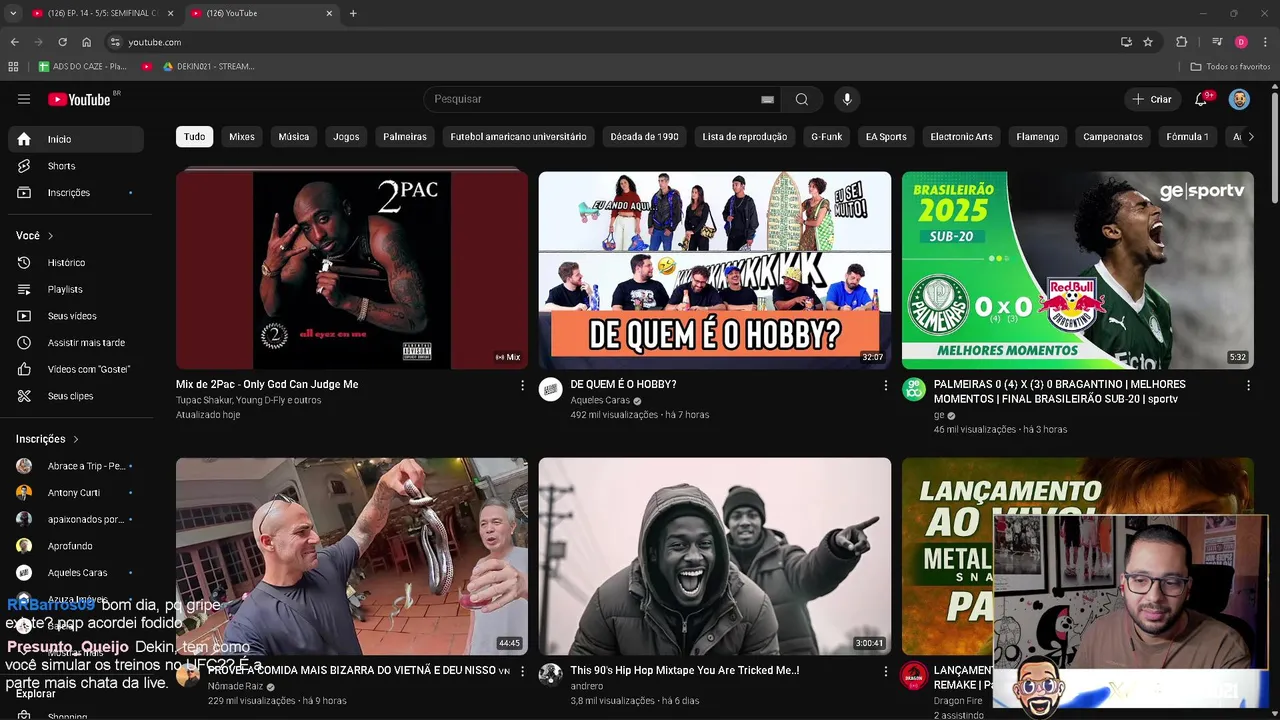The image size is (1280, 720).
Task: Open Seus clipes in sidebar
Action: [76, 396]
